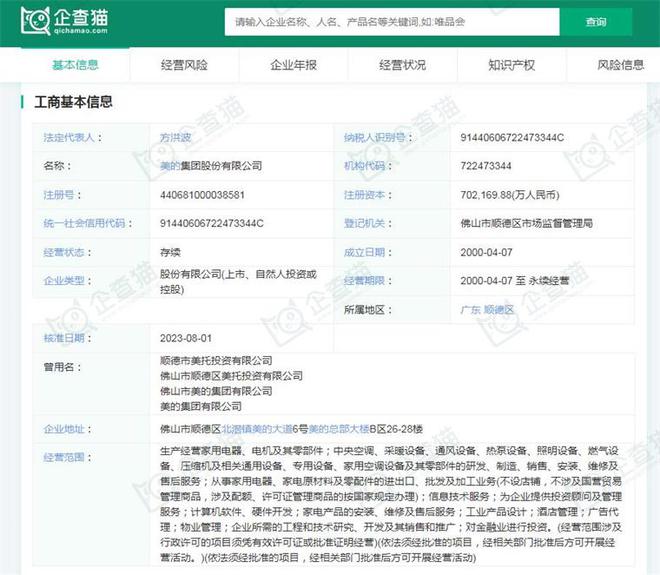This screenshot has width=660, height=575.
Task: Click the 法定代表人 label
Action: tap(69, 138)
